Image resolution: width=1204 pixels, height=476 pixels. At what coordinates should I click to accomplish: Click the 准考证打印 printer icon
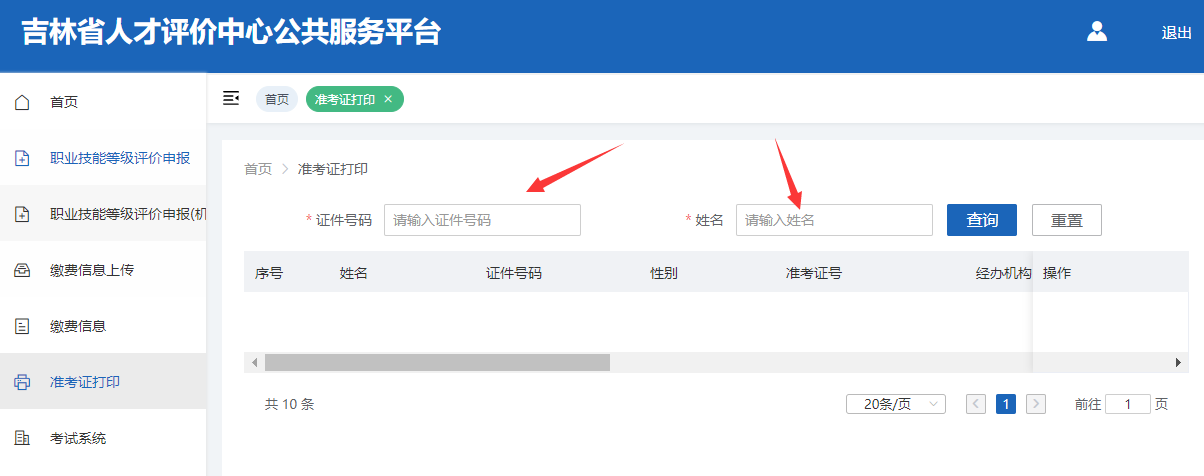pos(22,382)
